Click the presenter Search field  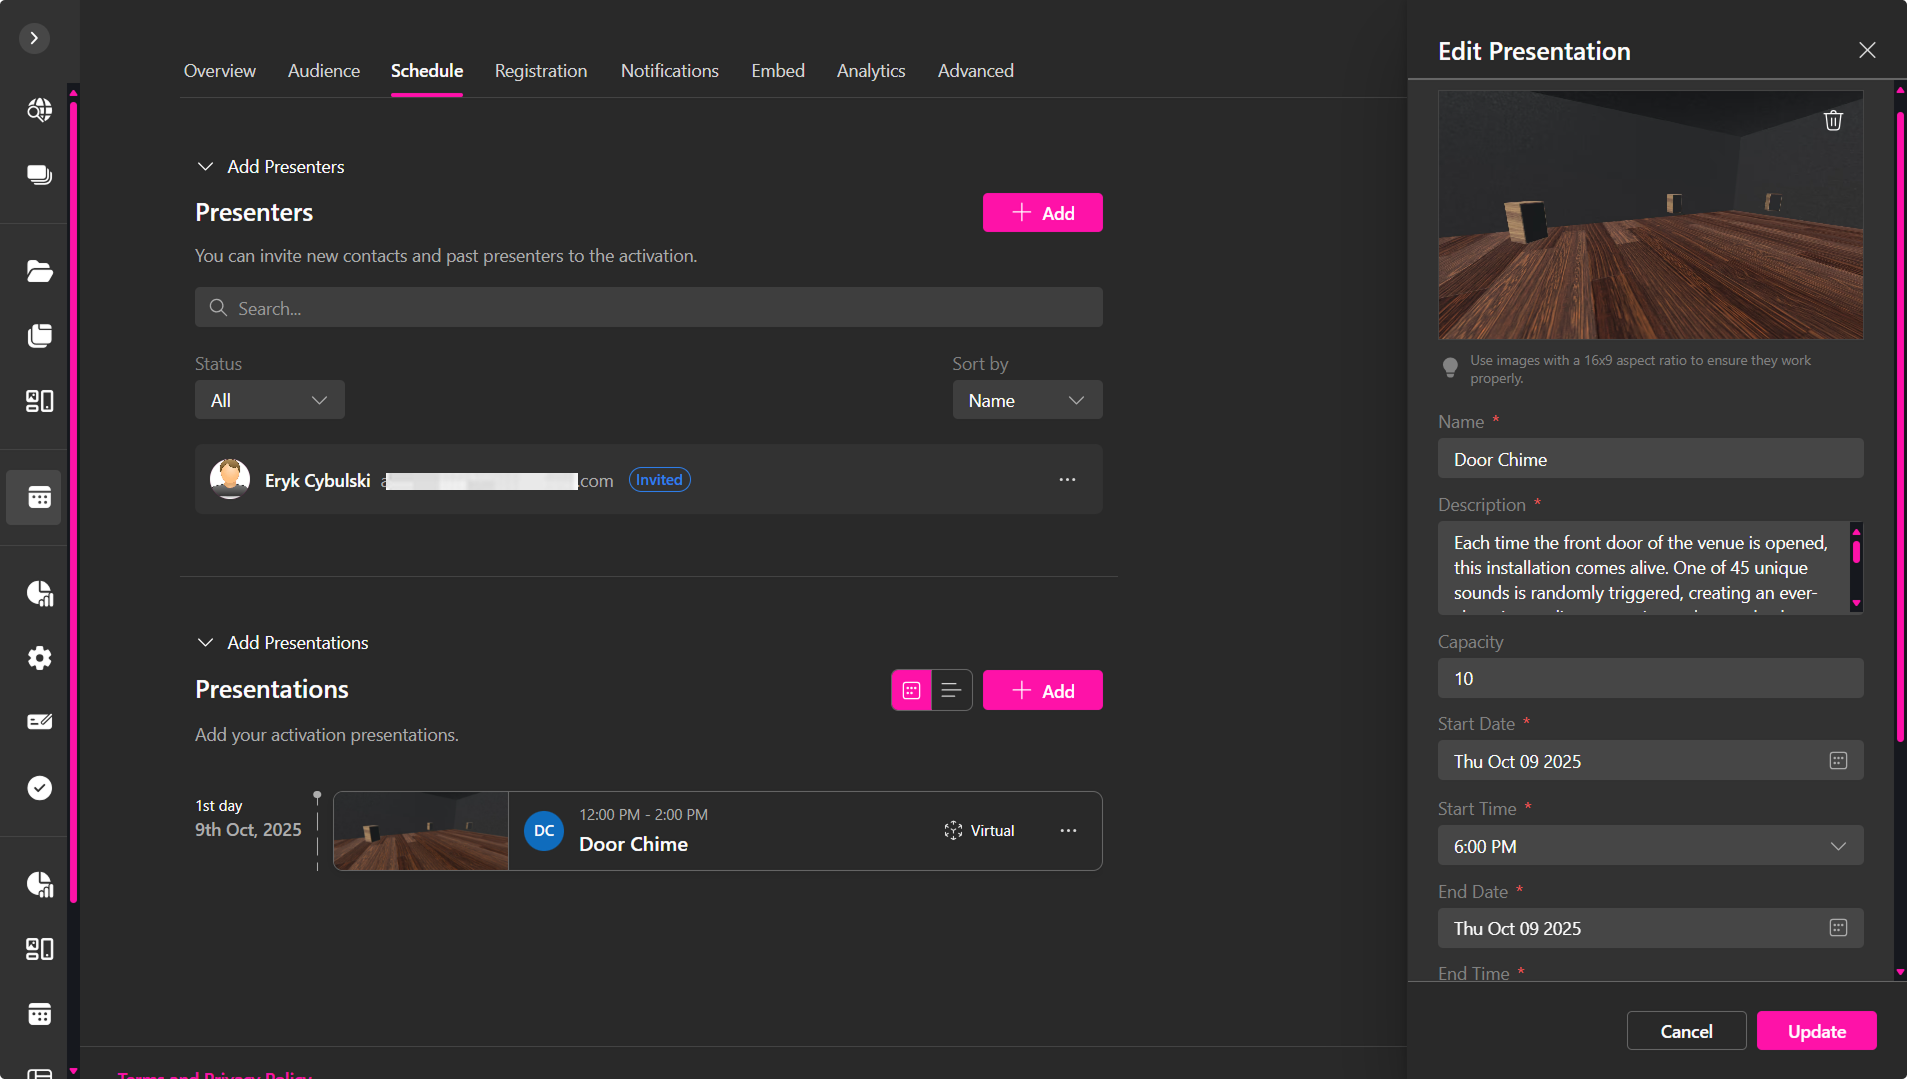coord(648,308)
